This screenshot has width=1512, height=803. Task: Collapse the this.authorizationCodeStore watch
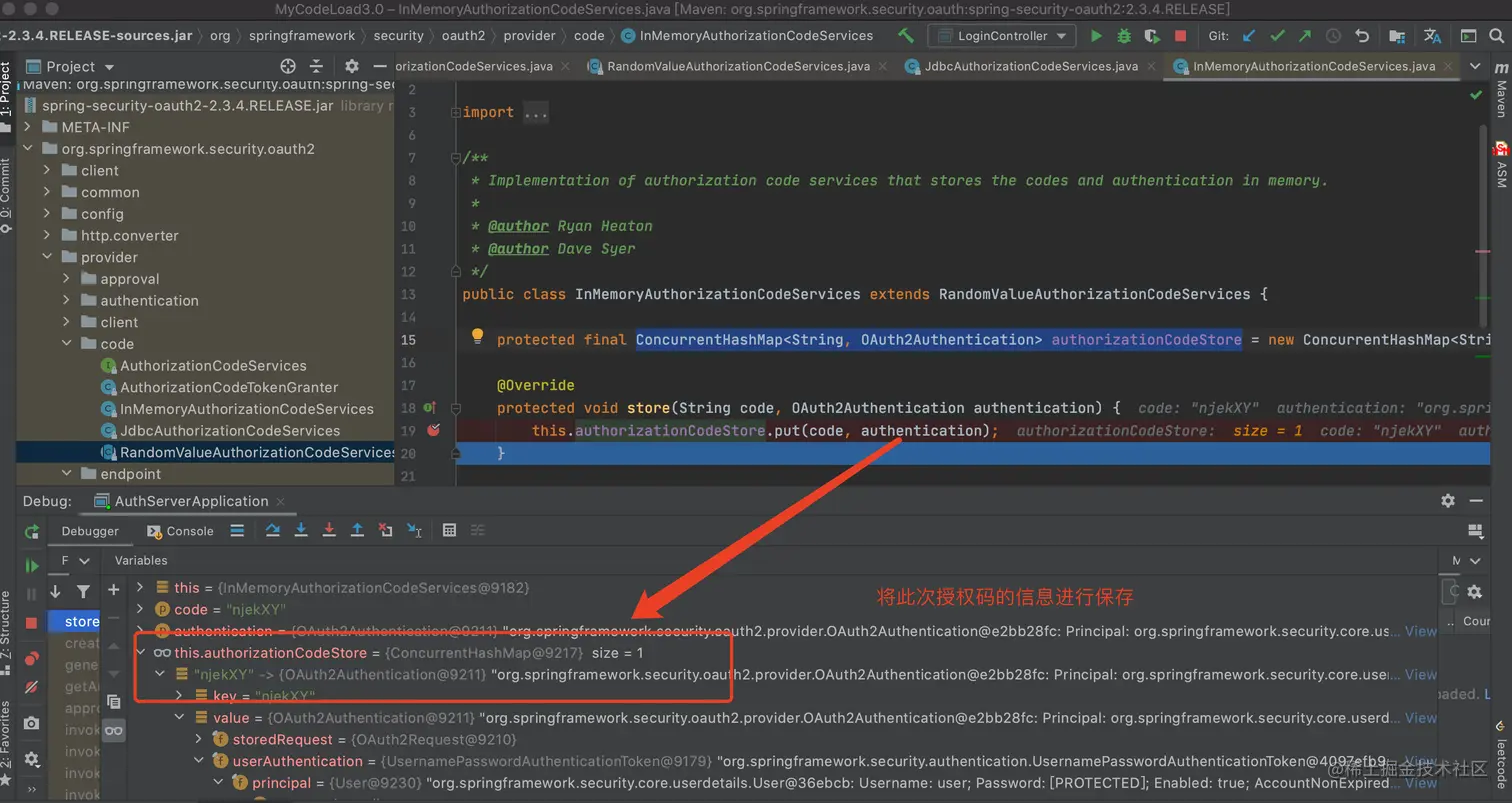(141, 652)
